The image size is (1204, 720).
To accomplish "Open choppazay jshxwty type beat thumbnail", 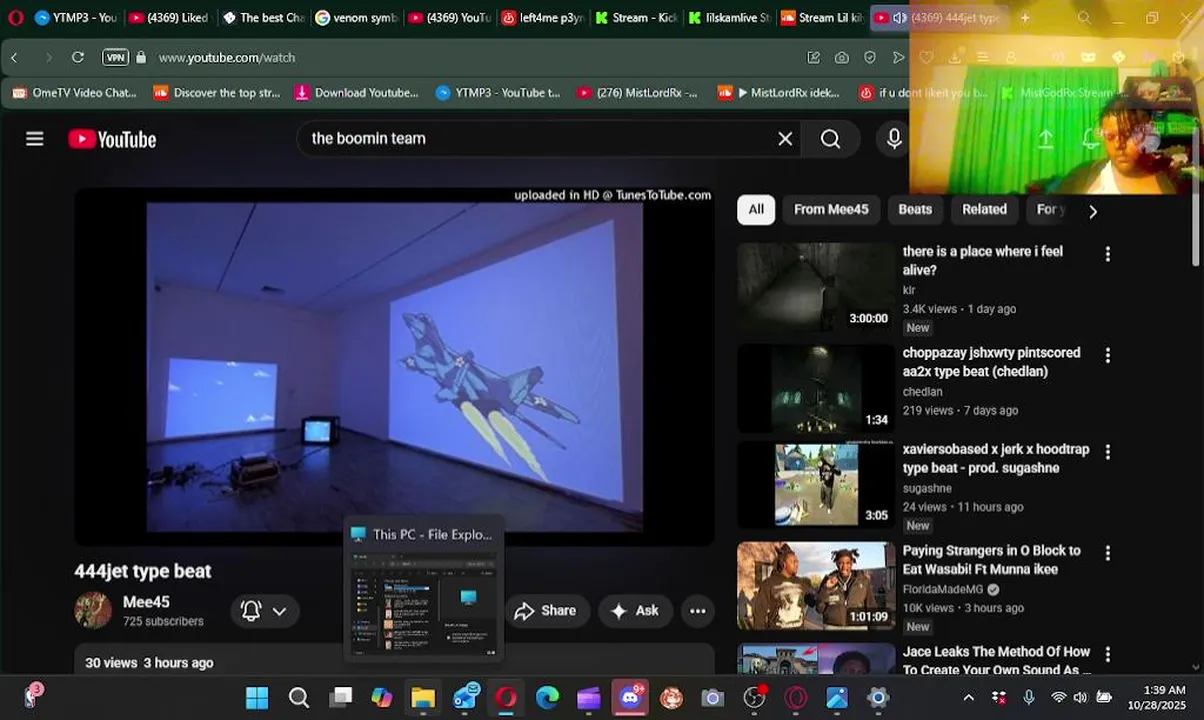I will tap(817, 389).
